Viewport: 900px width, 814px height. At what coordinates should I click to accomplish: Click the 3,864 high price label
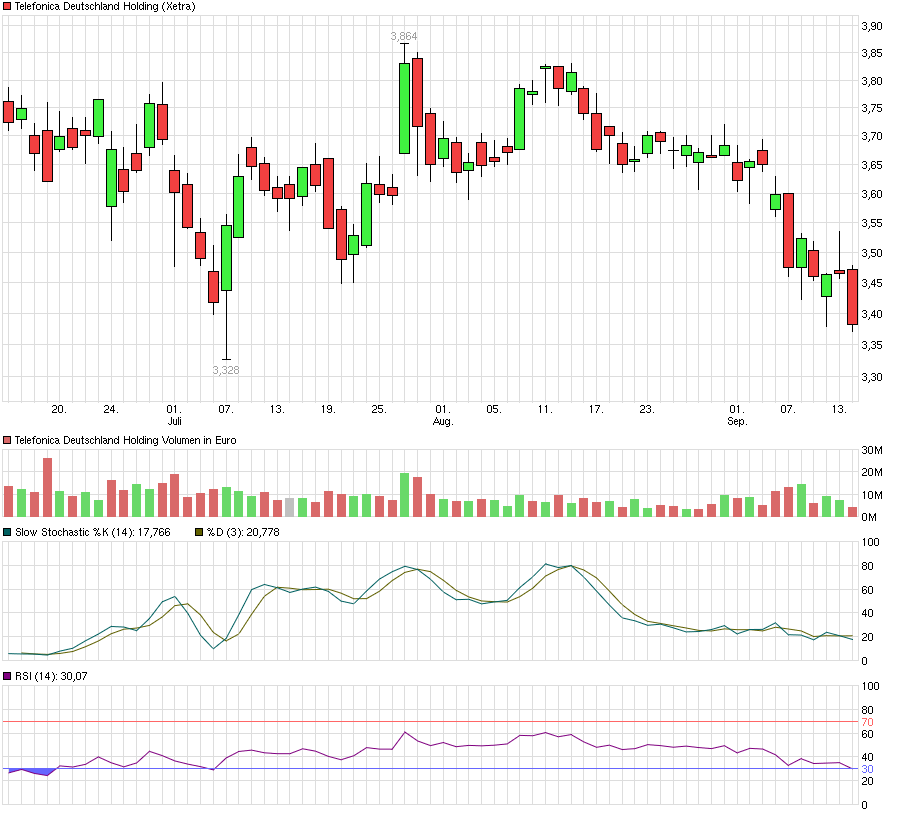(x=404, y=35)
